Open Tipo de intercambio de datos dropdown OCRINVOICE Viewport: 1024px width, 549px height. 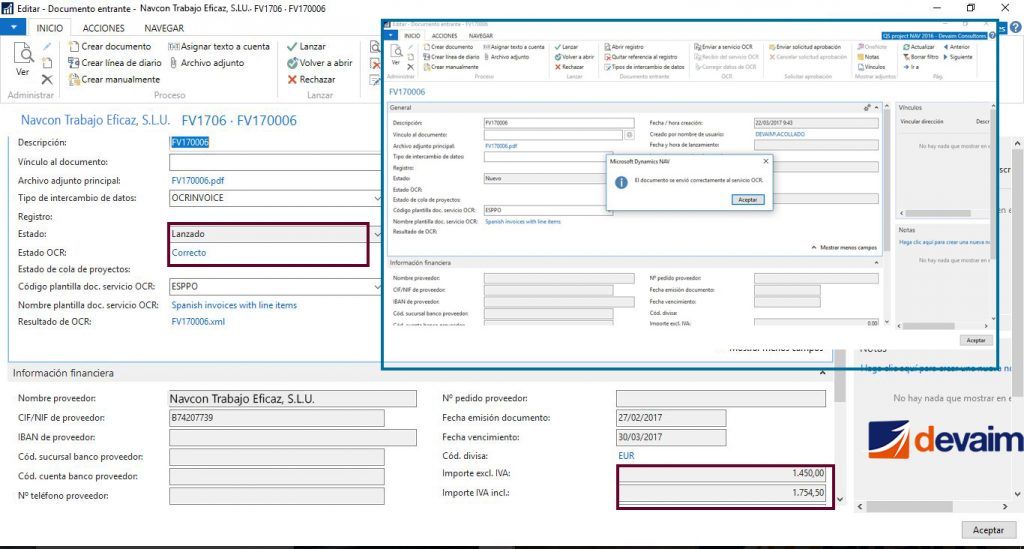(x=377, y=198)
